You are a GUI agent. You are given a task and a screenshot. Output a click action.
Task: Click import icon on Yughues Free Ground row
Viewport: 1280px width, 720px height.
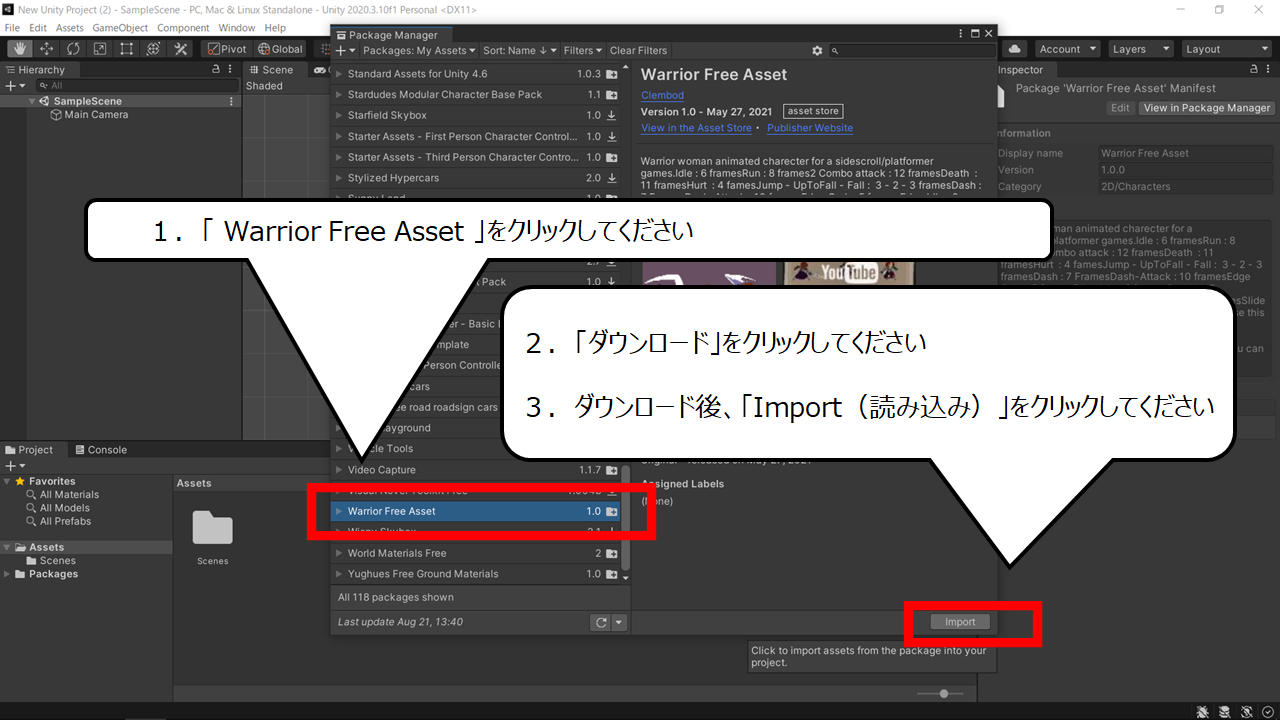pyautogui.click(x=612, y=574)
